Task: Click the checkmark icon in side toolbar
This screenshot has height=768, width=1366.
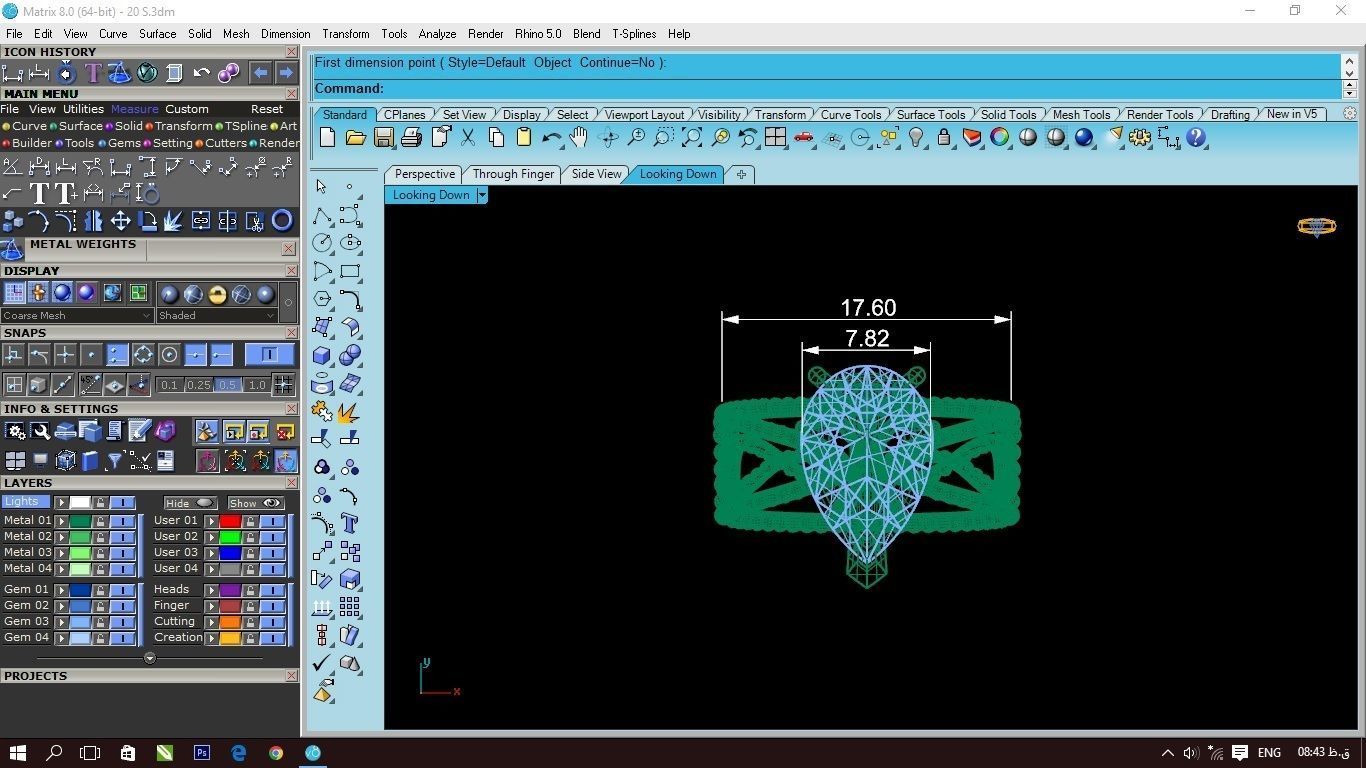Action: [322, 663]
